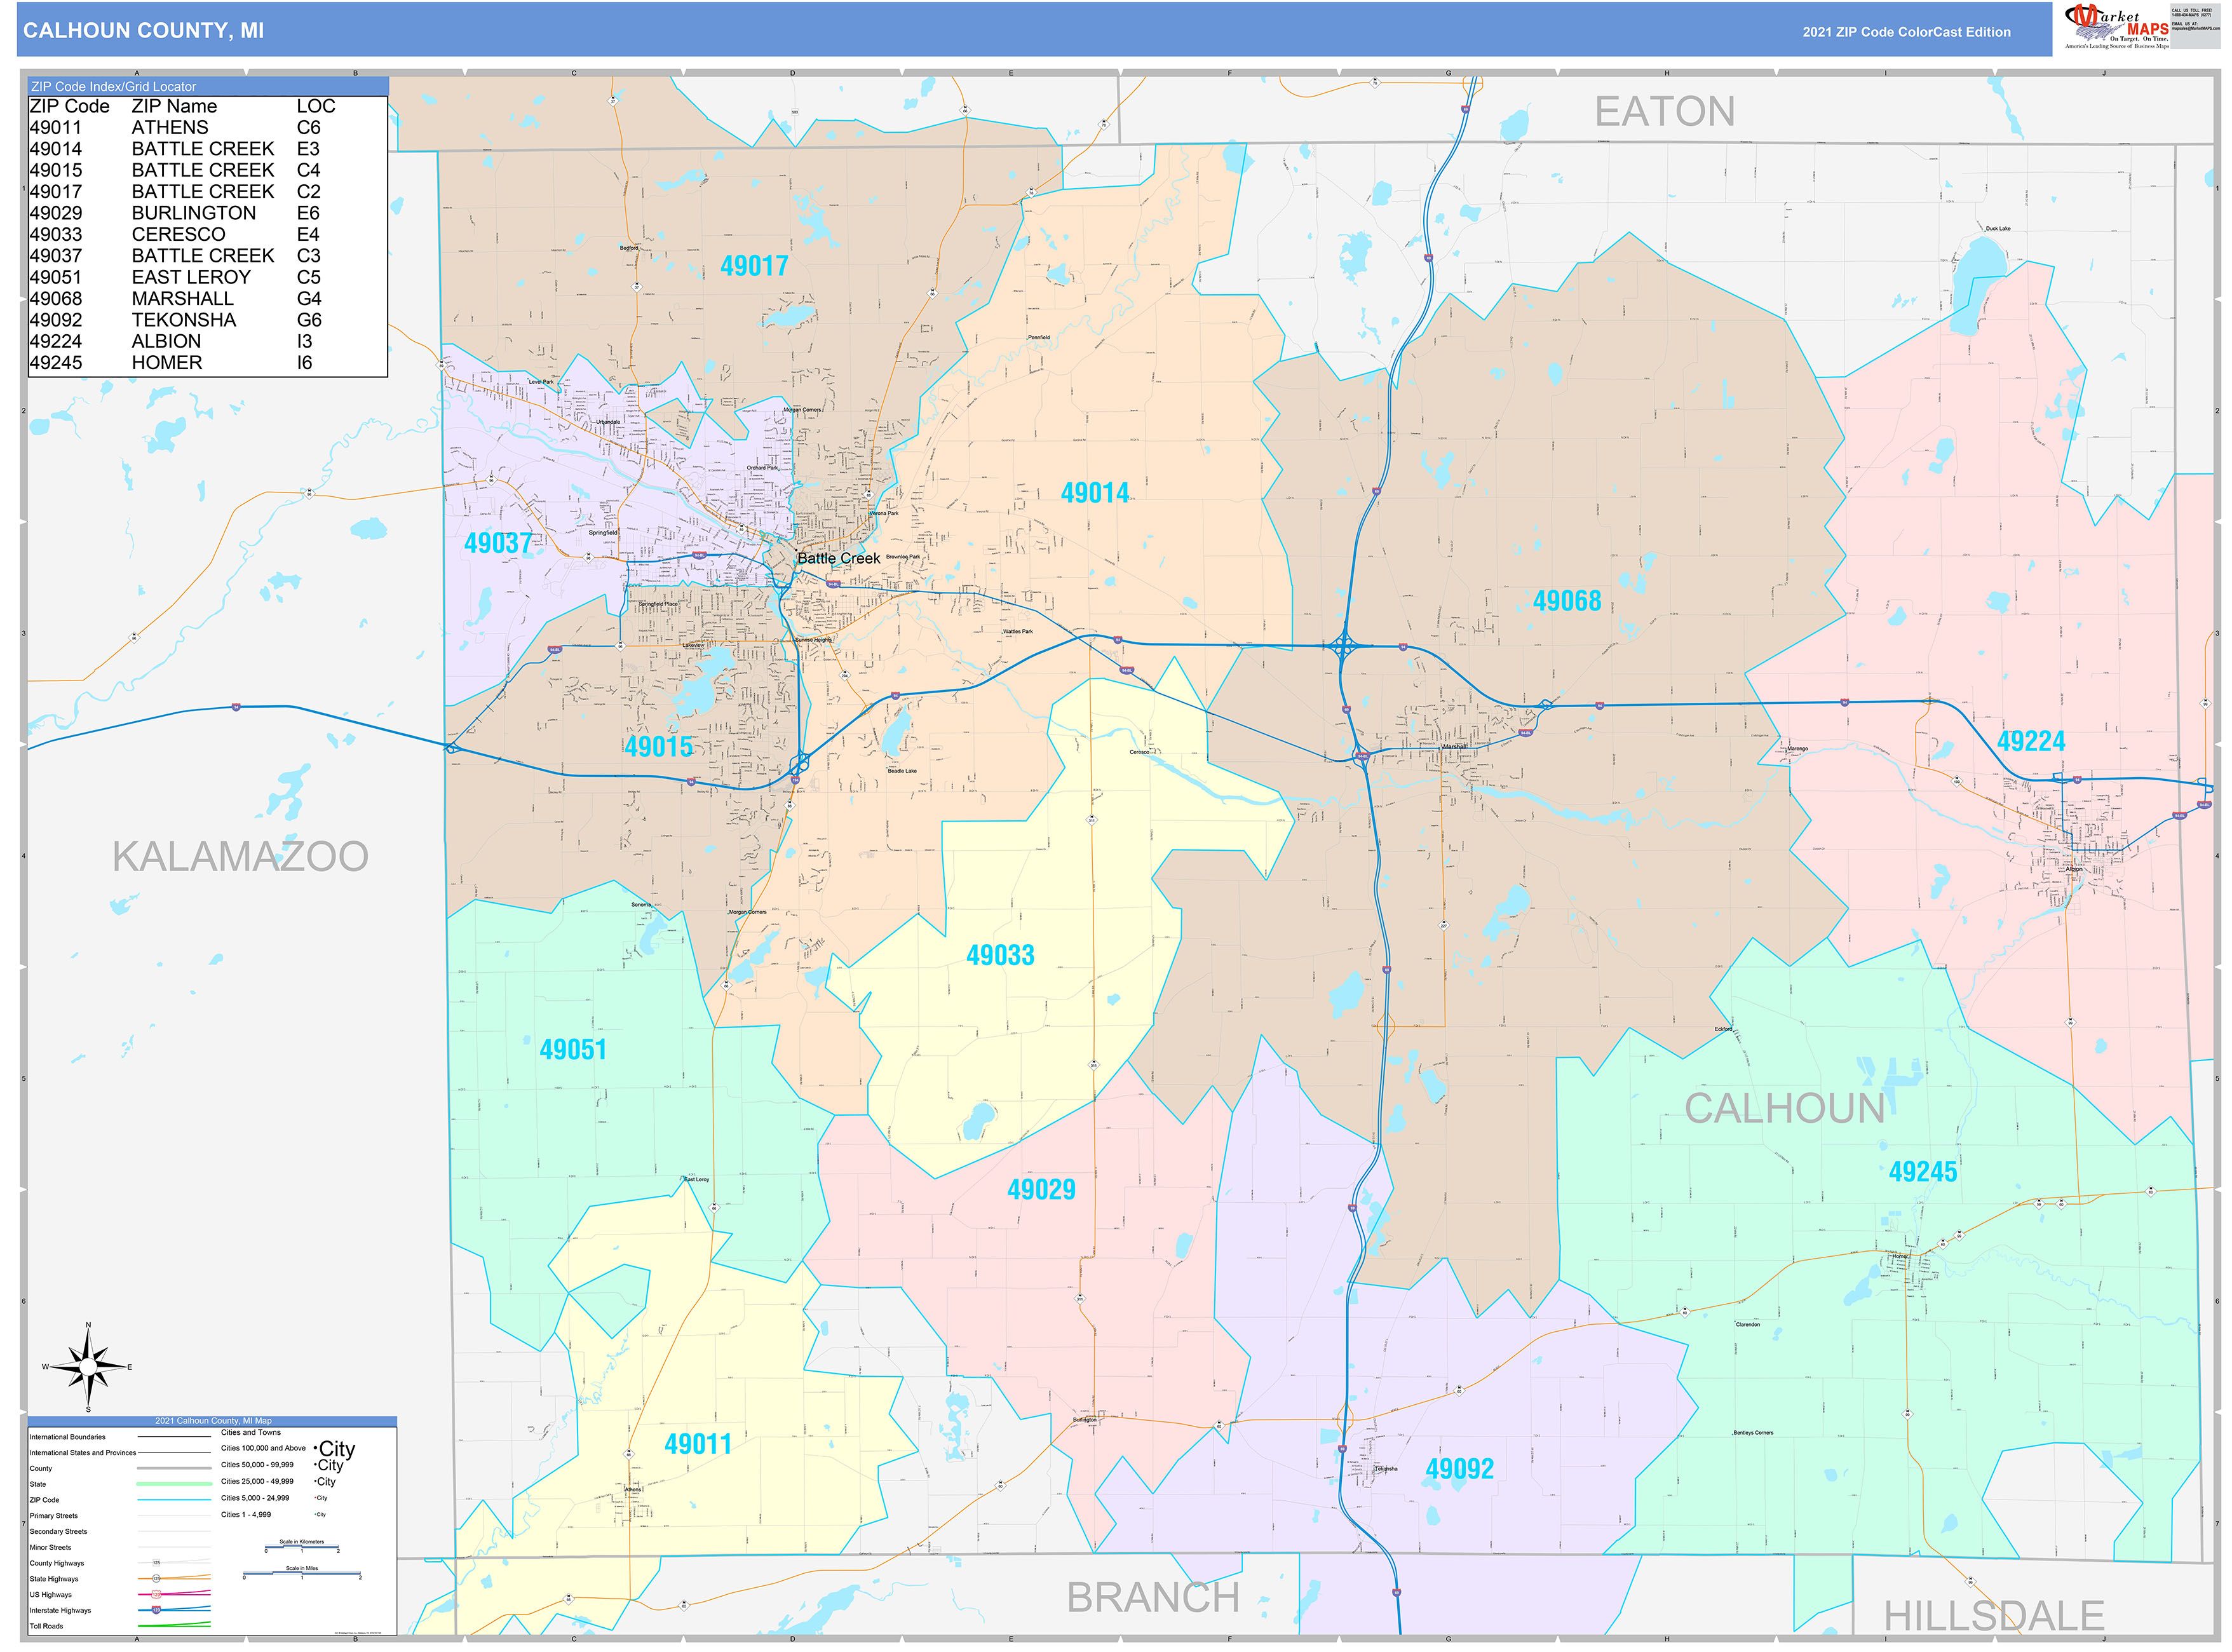The image size is (2232, 1652).
Task: Click 'Secondary Streets' legend entry
Action: pyautogui.click(x=58, y=1532)
